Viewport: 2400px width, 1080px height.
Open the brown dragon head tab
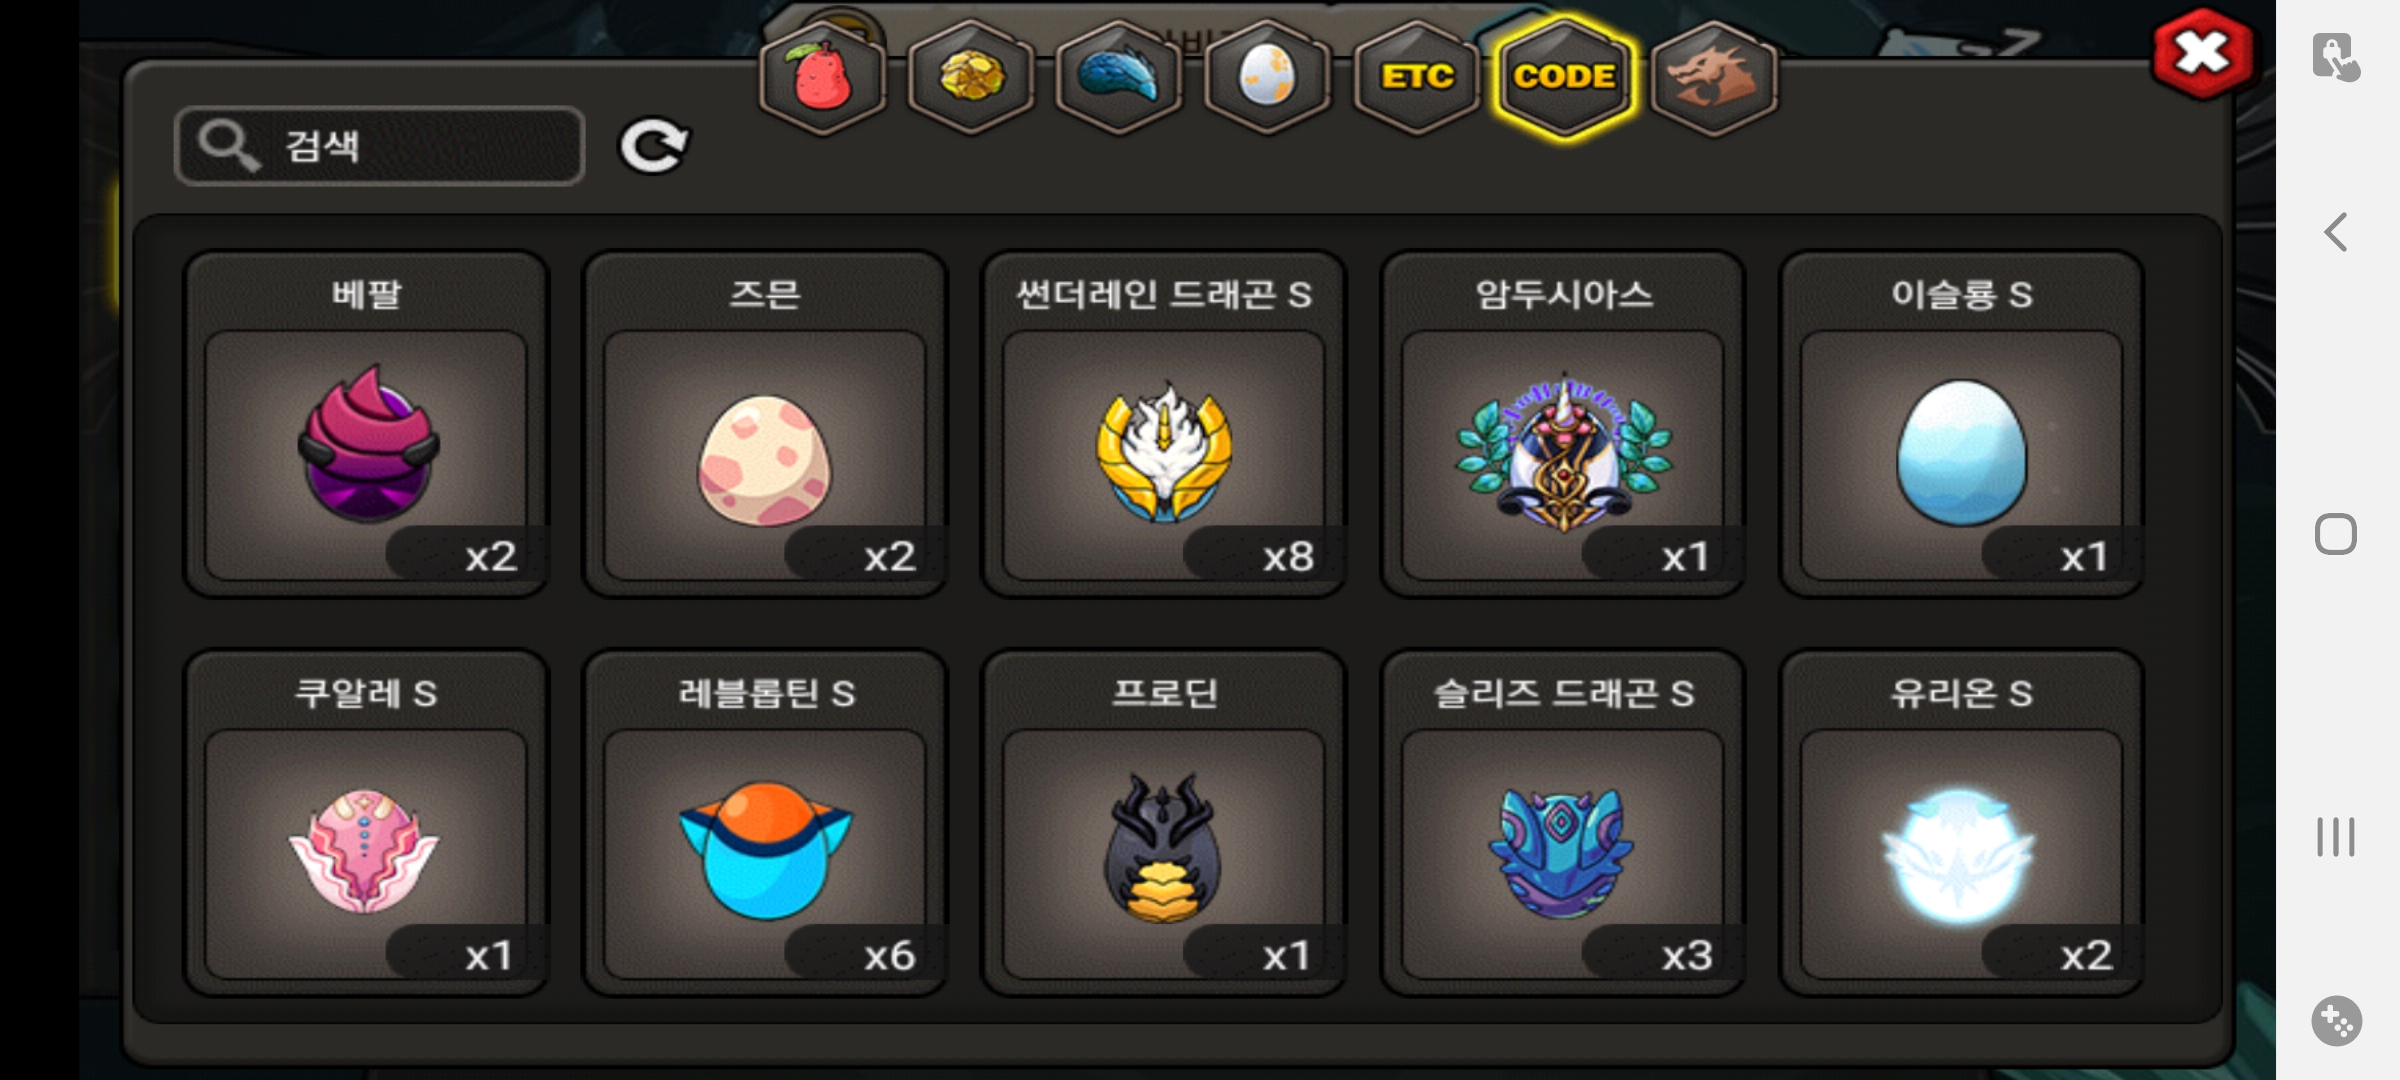pos(1713,77)
